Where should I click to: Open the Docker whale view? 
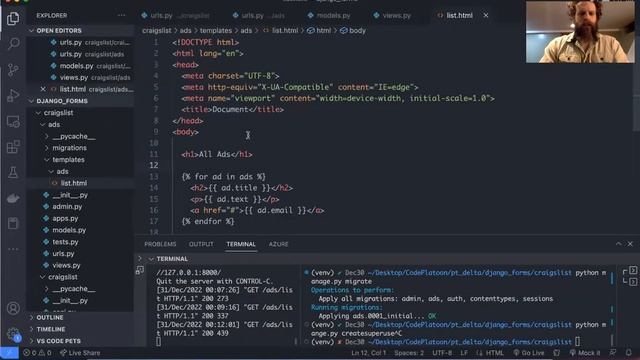(13, 198)
